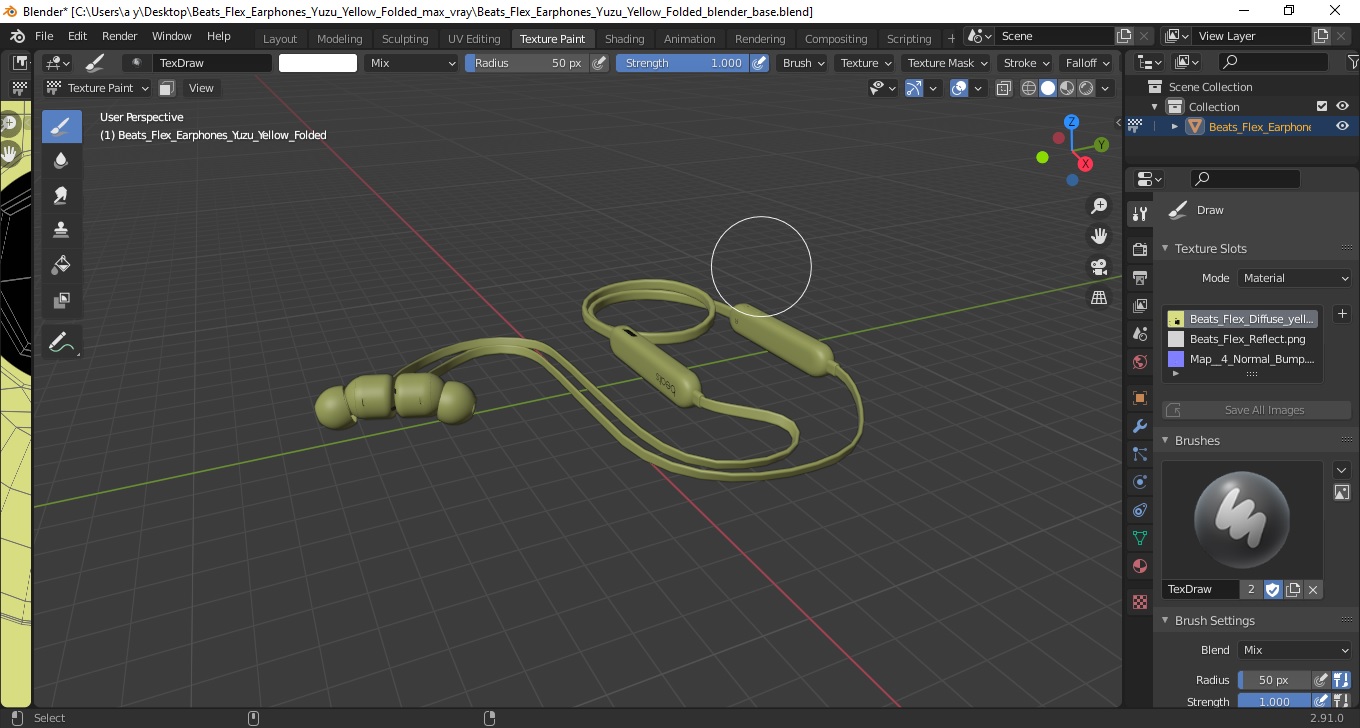The width and height of the screenshot is (1360, 728).
Task: Click Save All Images button
Action: click(x=1256, y=410)
